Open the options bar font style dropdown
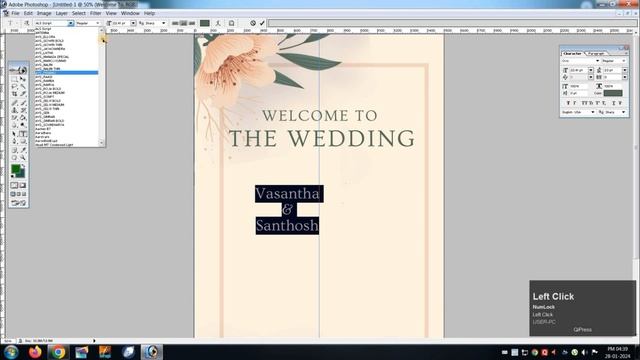The width and height of the screenshot is (640, 360). coord(98,23)
